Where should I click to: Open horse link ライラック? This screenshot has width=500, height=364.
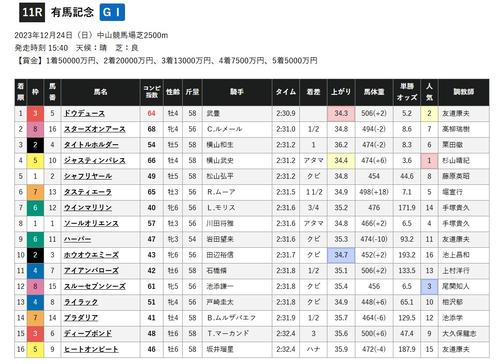81,302
